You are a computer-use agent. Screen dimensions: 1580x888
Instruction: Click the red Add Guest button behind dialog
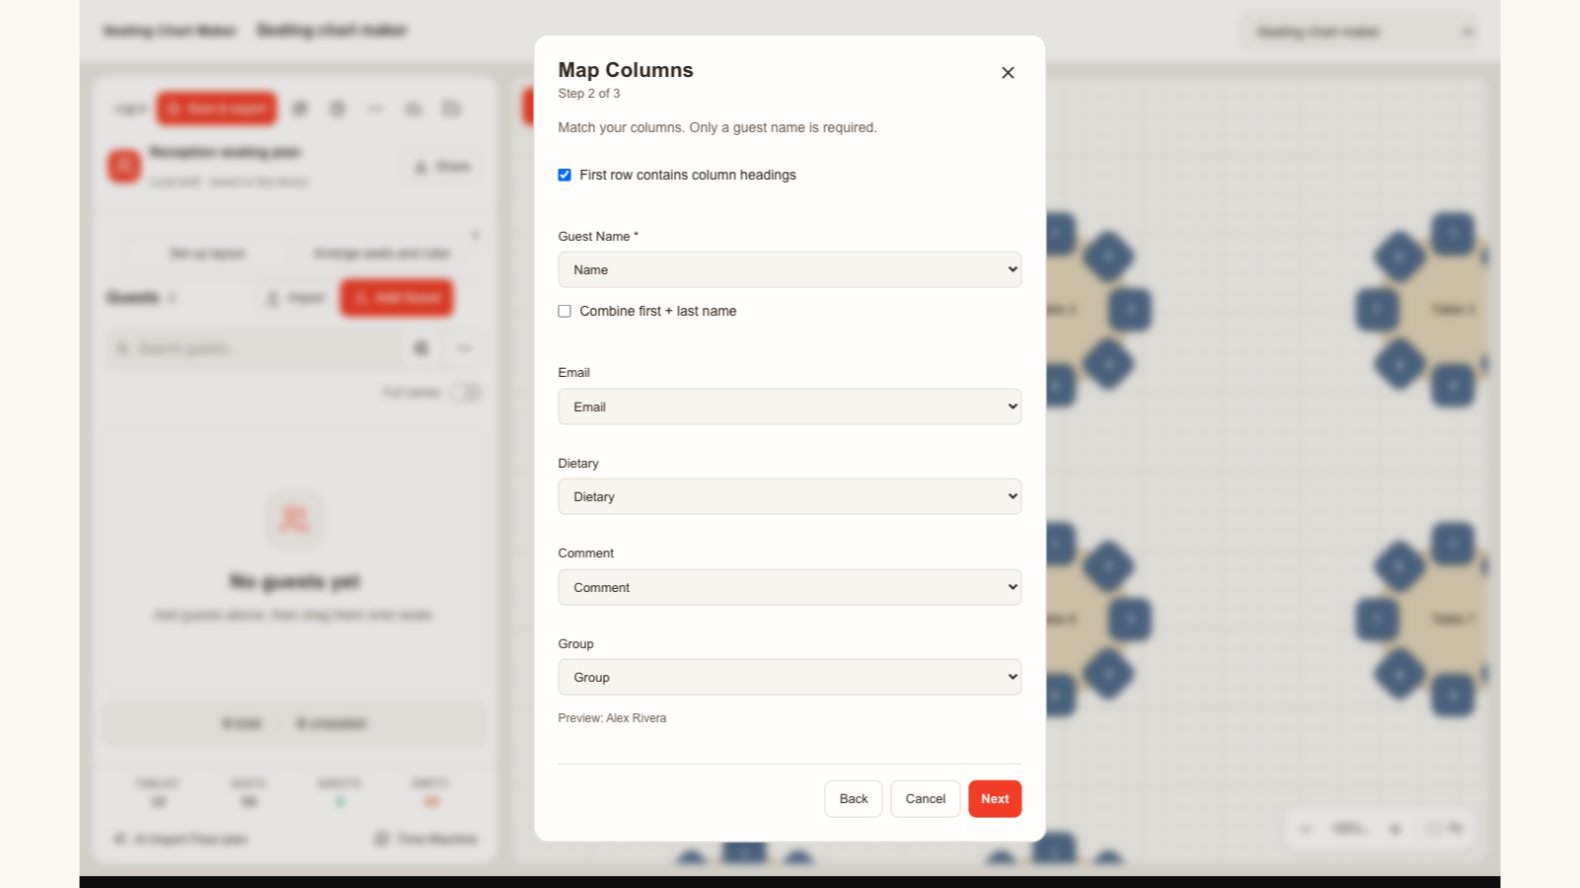(x=397, y=298)
